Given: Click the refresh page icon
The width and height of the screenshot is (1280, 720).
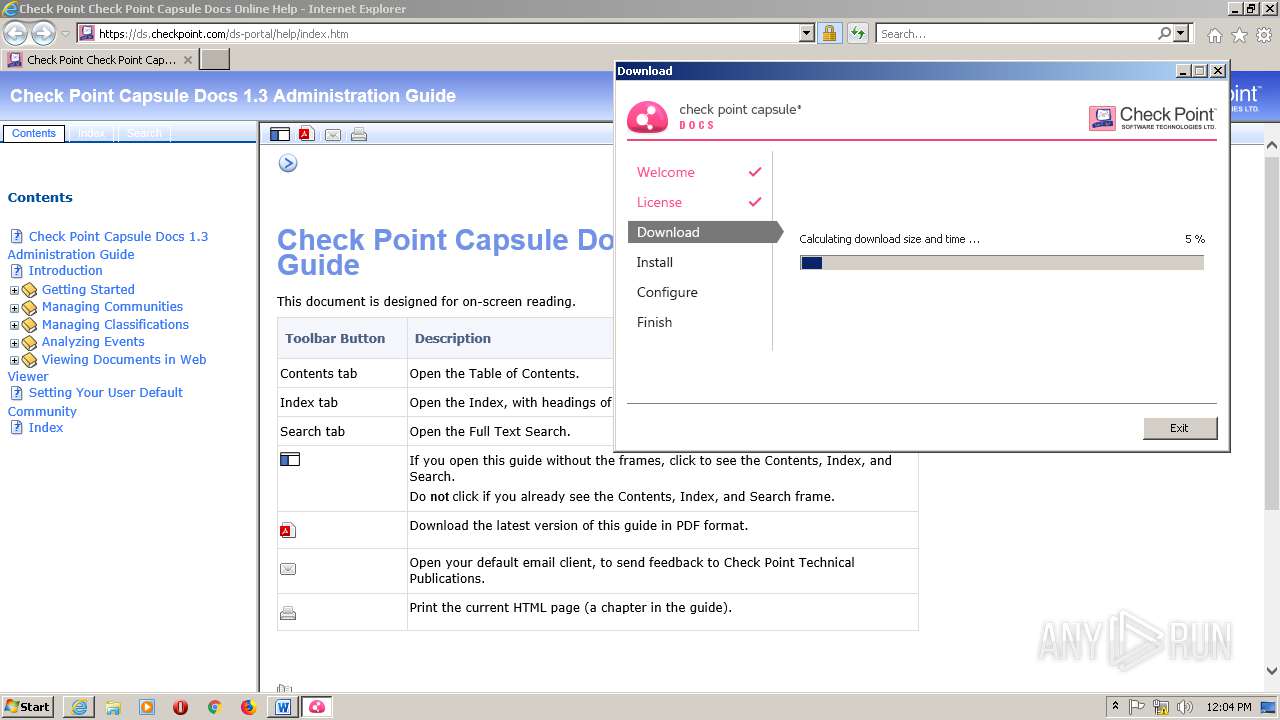Looking at the screenshot, I should click(x=857, y=33).
